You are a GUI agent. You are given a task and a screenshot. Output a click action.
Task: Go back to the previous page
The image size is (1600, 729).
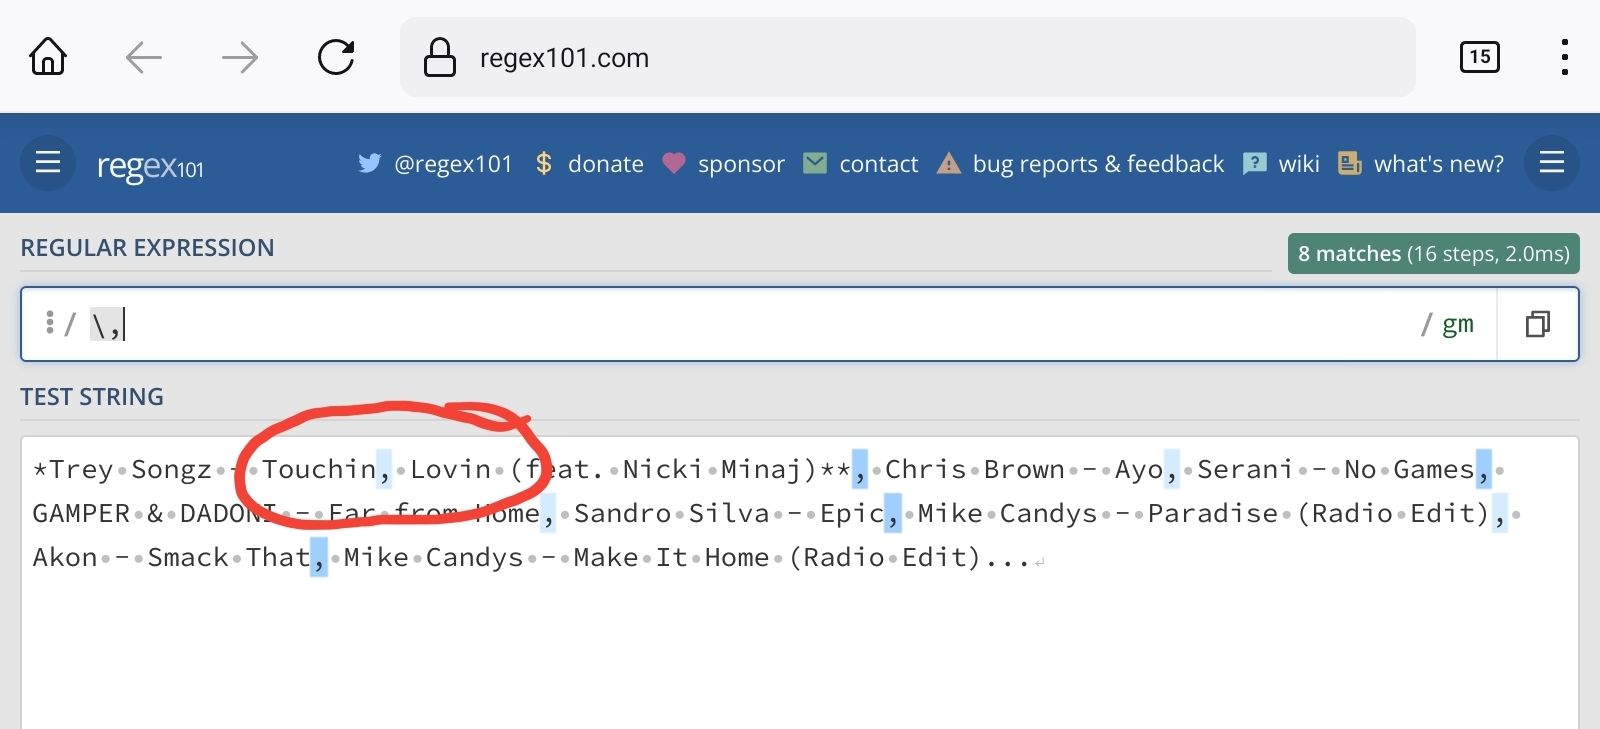click(144, 57)
